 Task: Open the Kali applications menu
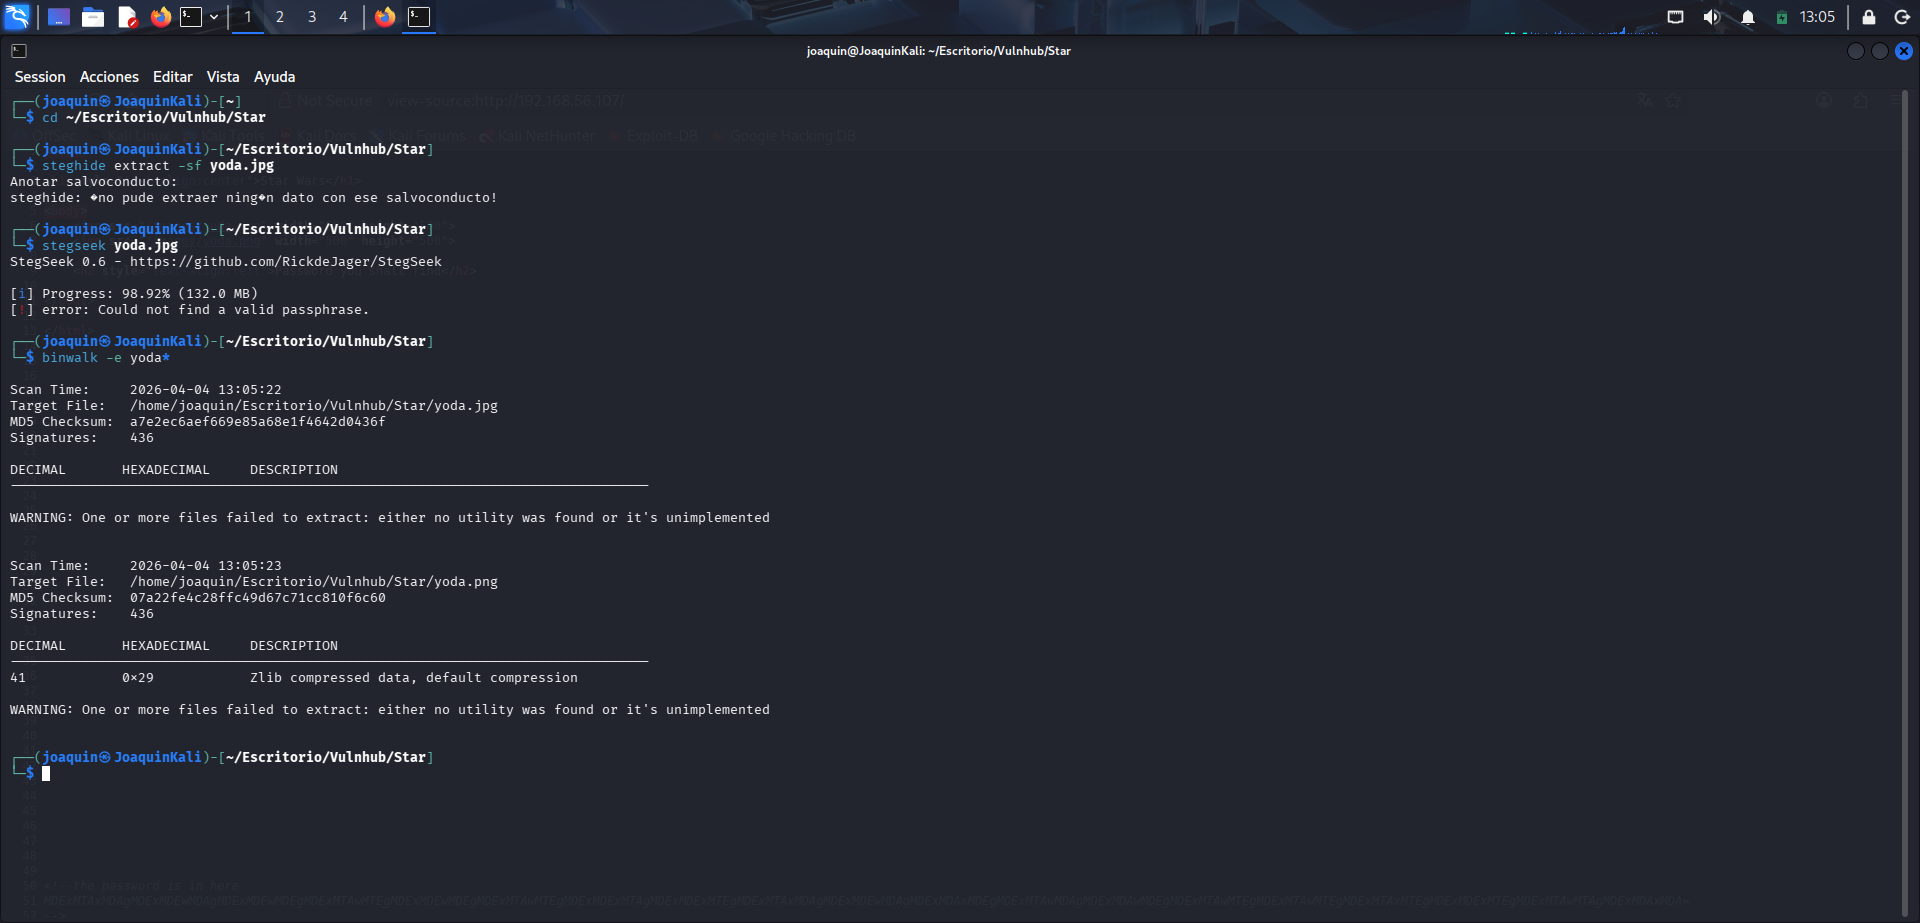pos(17,17)
